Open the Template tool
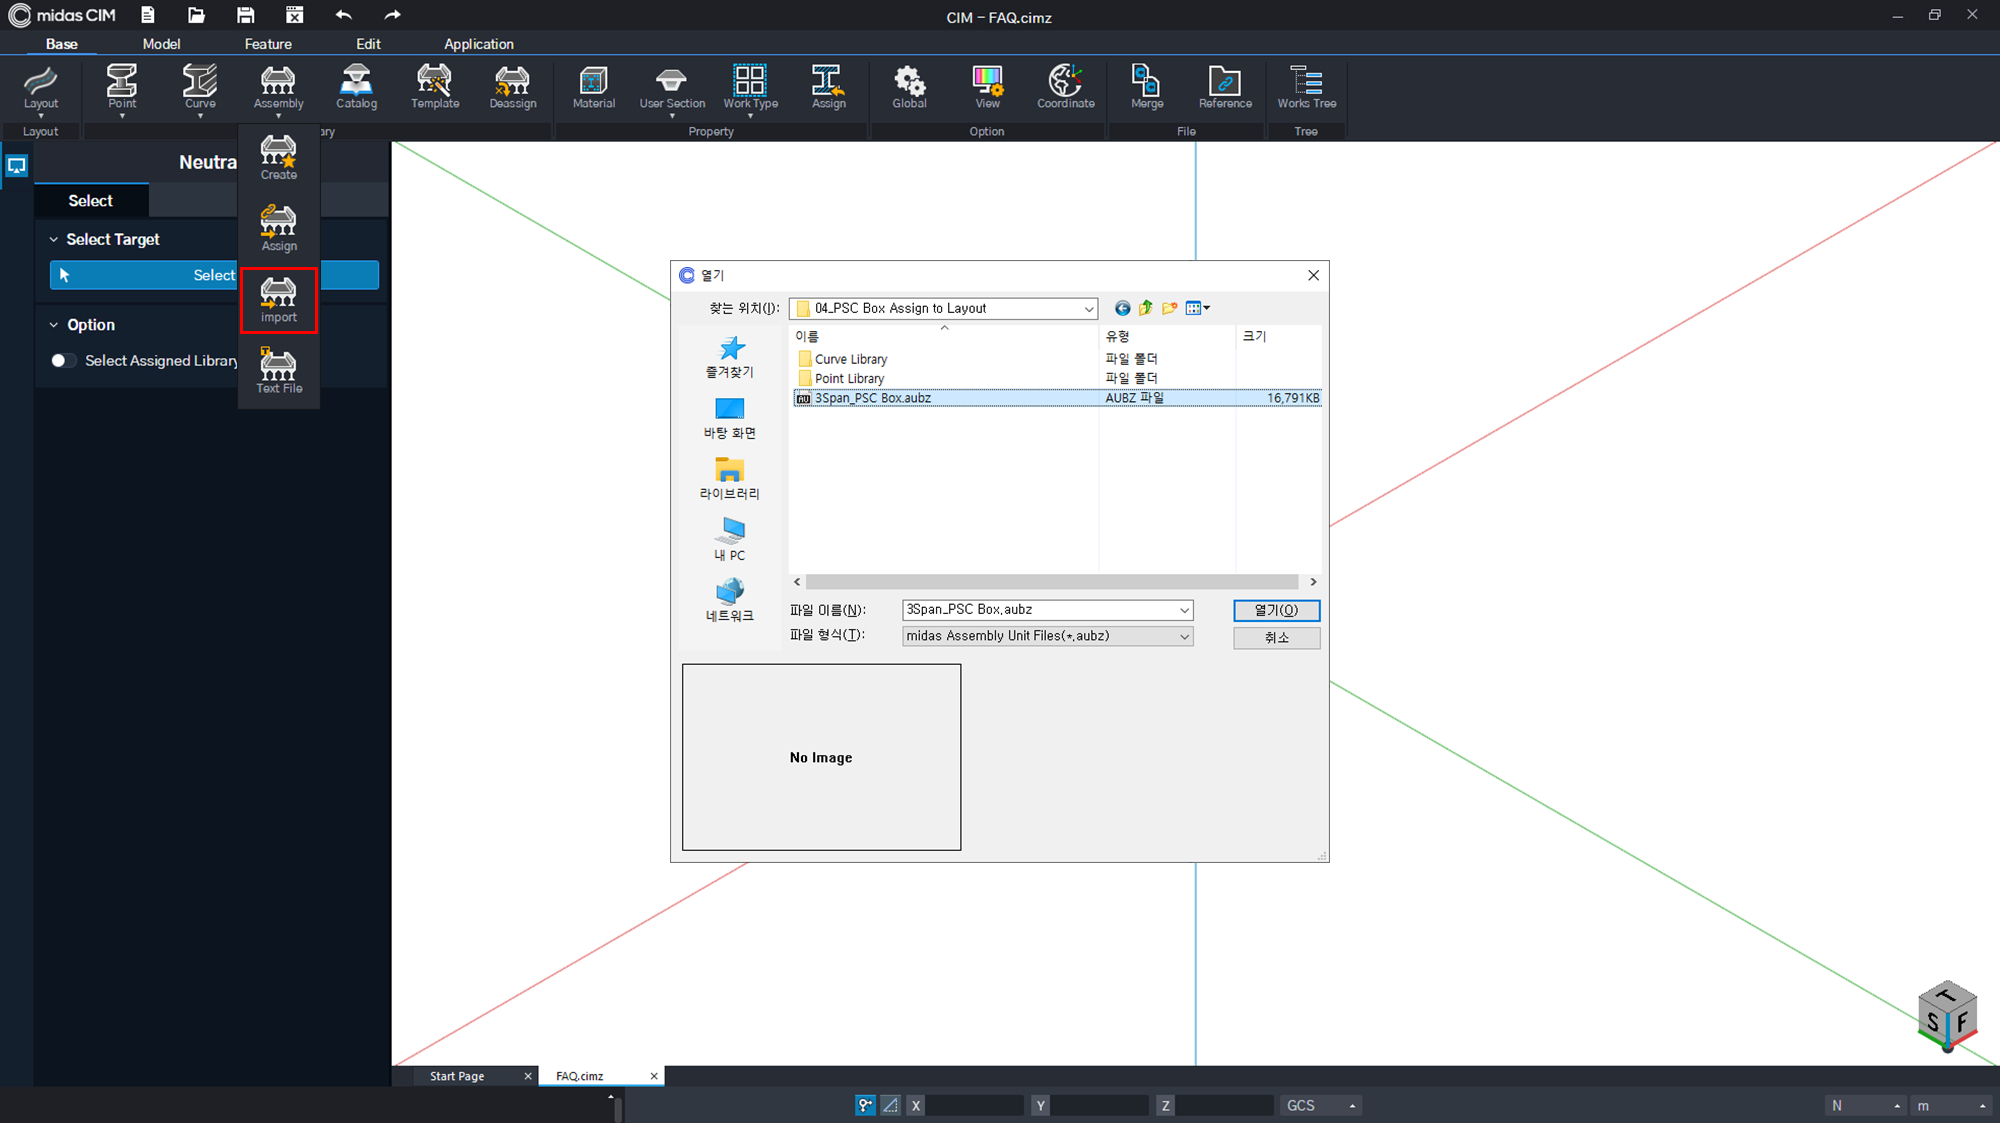 [435, 87]
